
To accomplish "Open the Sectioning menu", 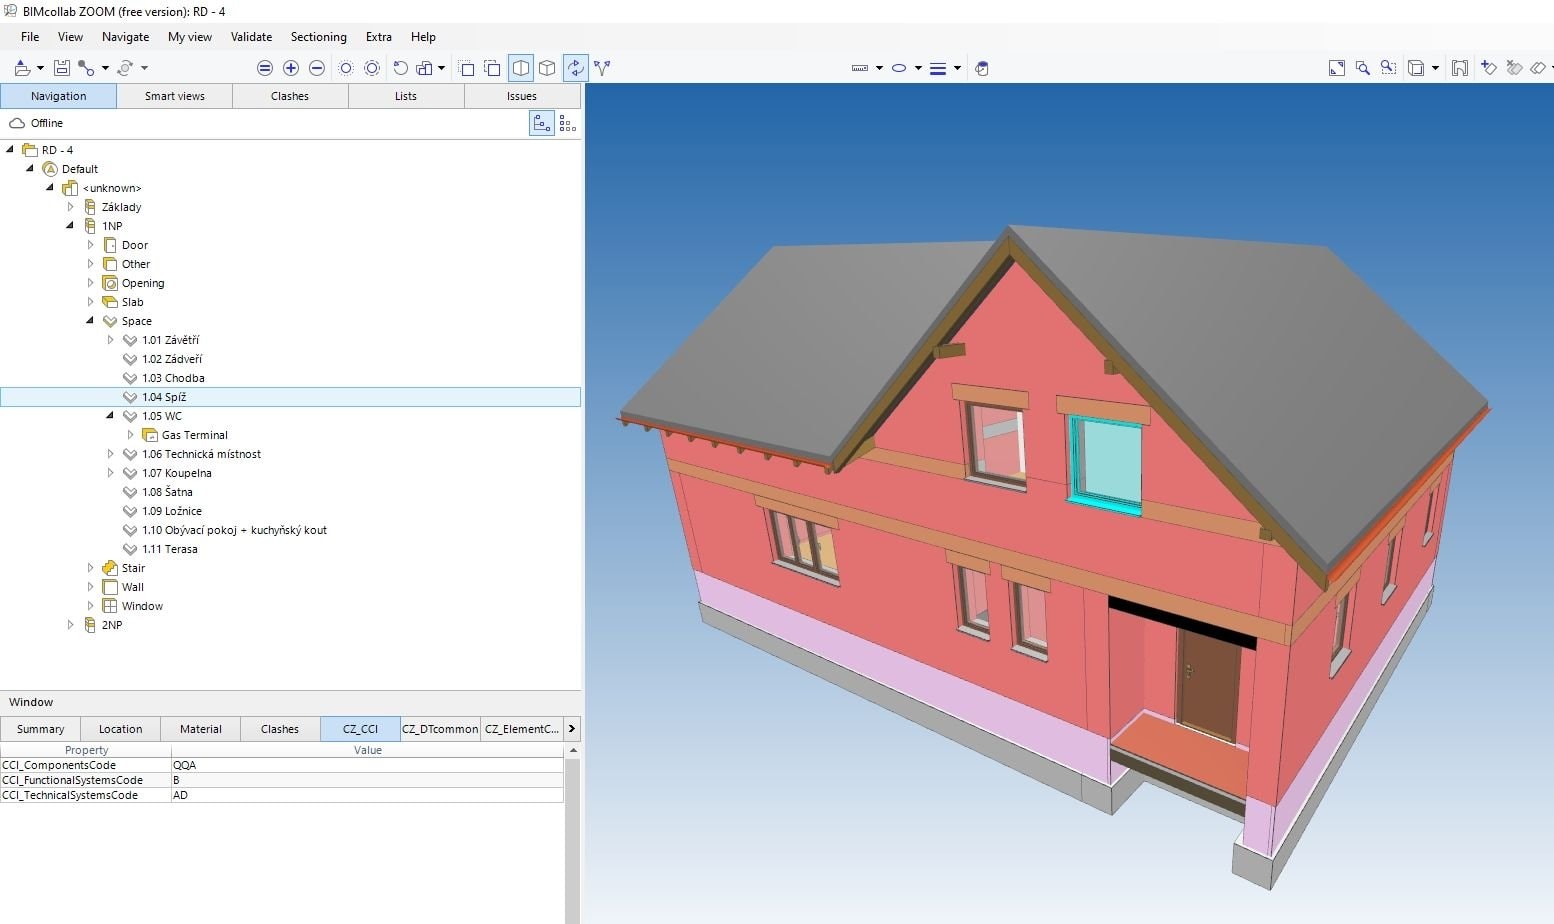I will [318, 37].
